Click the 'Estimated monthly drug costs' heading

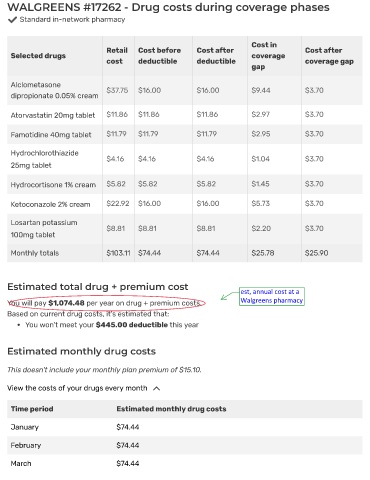tap(81, 351)
